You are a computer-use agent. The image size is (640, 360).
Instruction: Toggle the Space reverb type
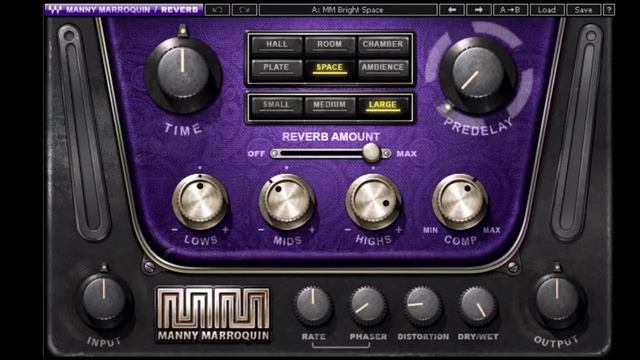click(x=329, y=68)
